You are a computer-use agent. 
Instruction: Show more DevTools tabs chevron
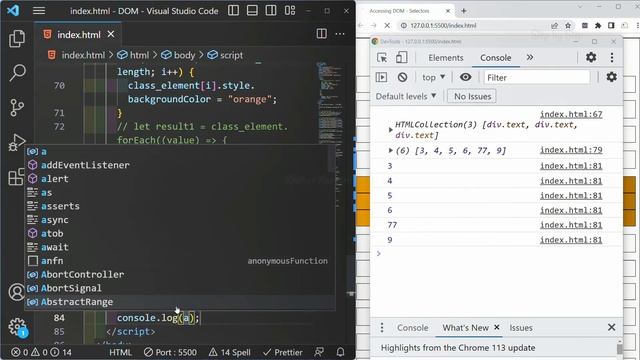[530, 58]
